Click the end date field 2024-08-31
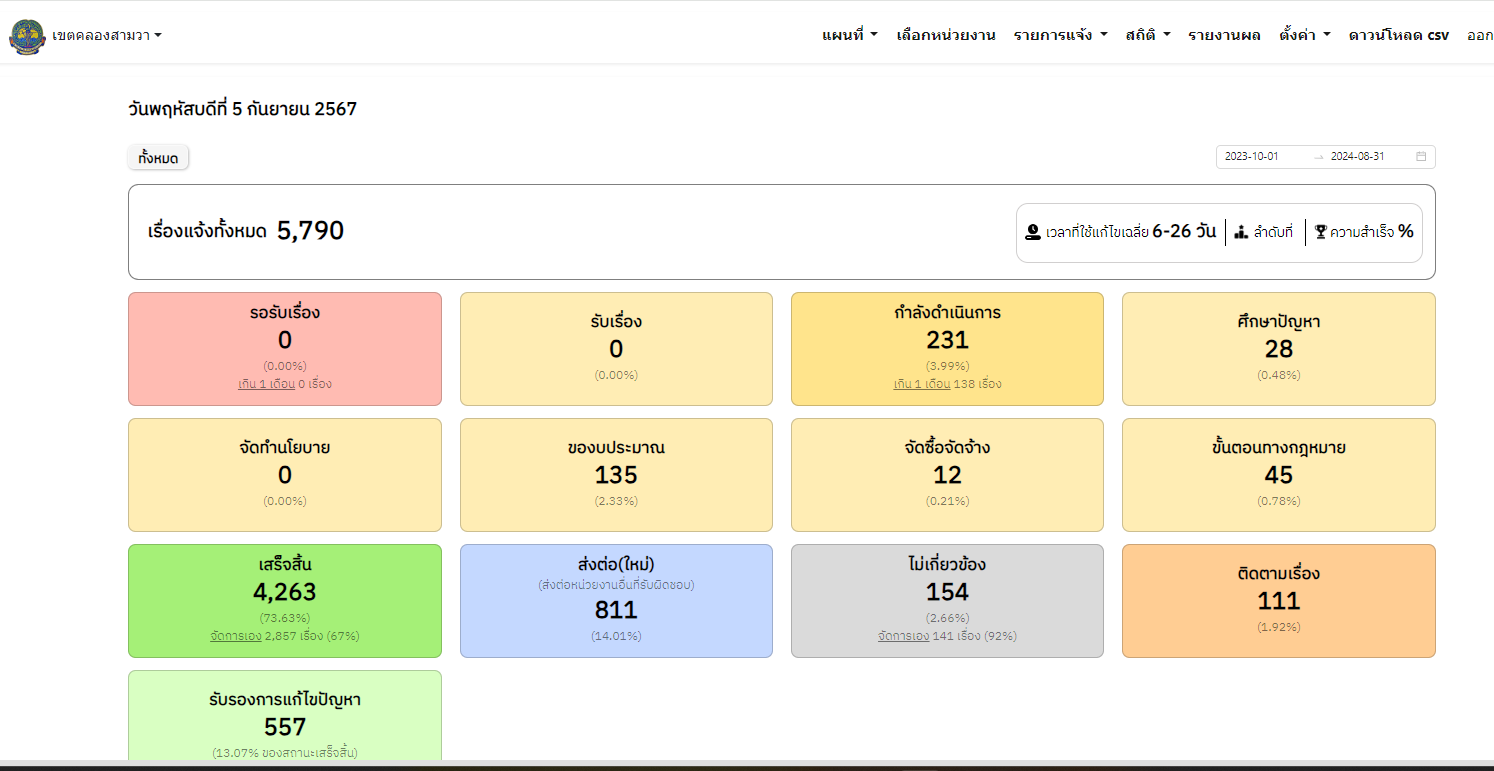The height and width of the screenshot is (771, 1494). (1357, 157)
